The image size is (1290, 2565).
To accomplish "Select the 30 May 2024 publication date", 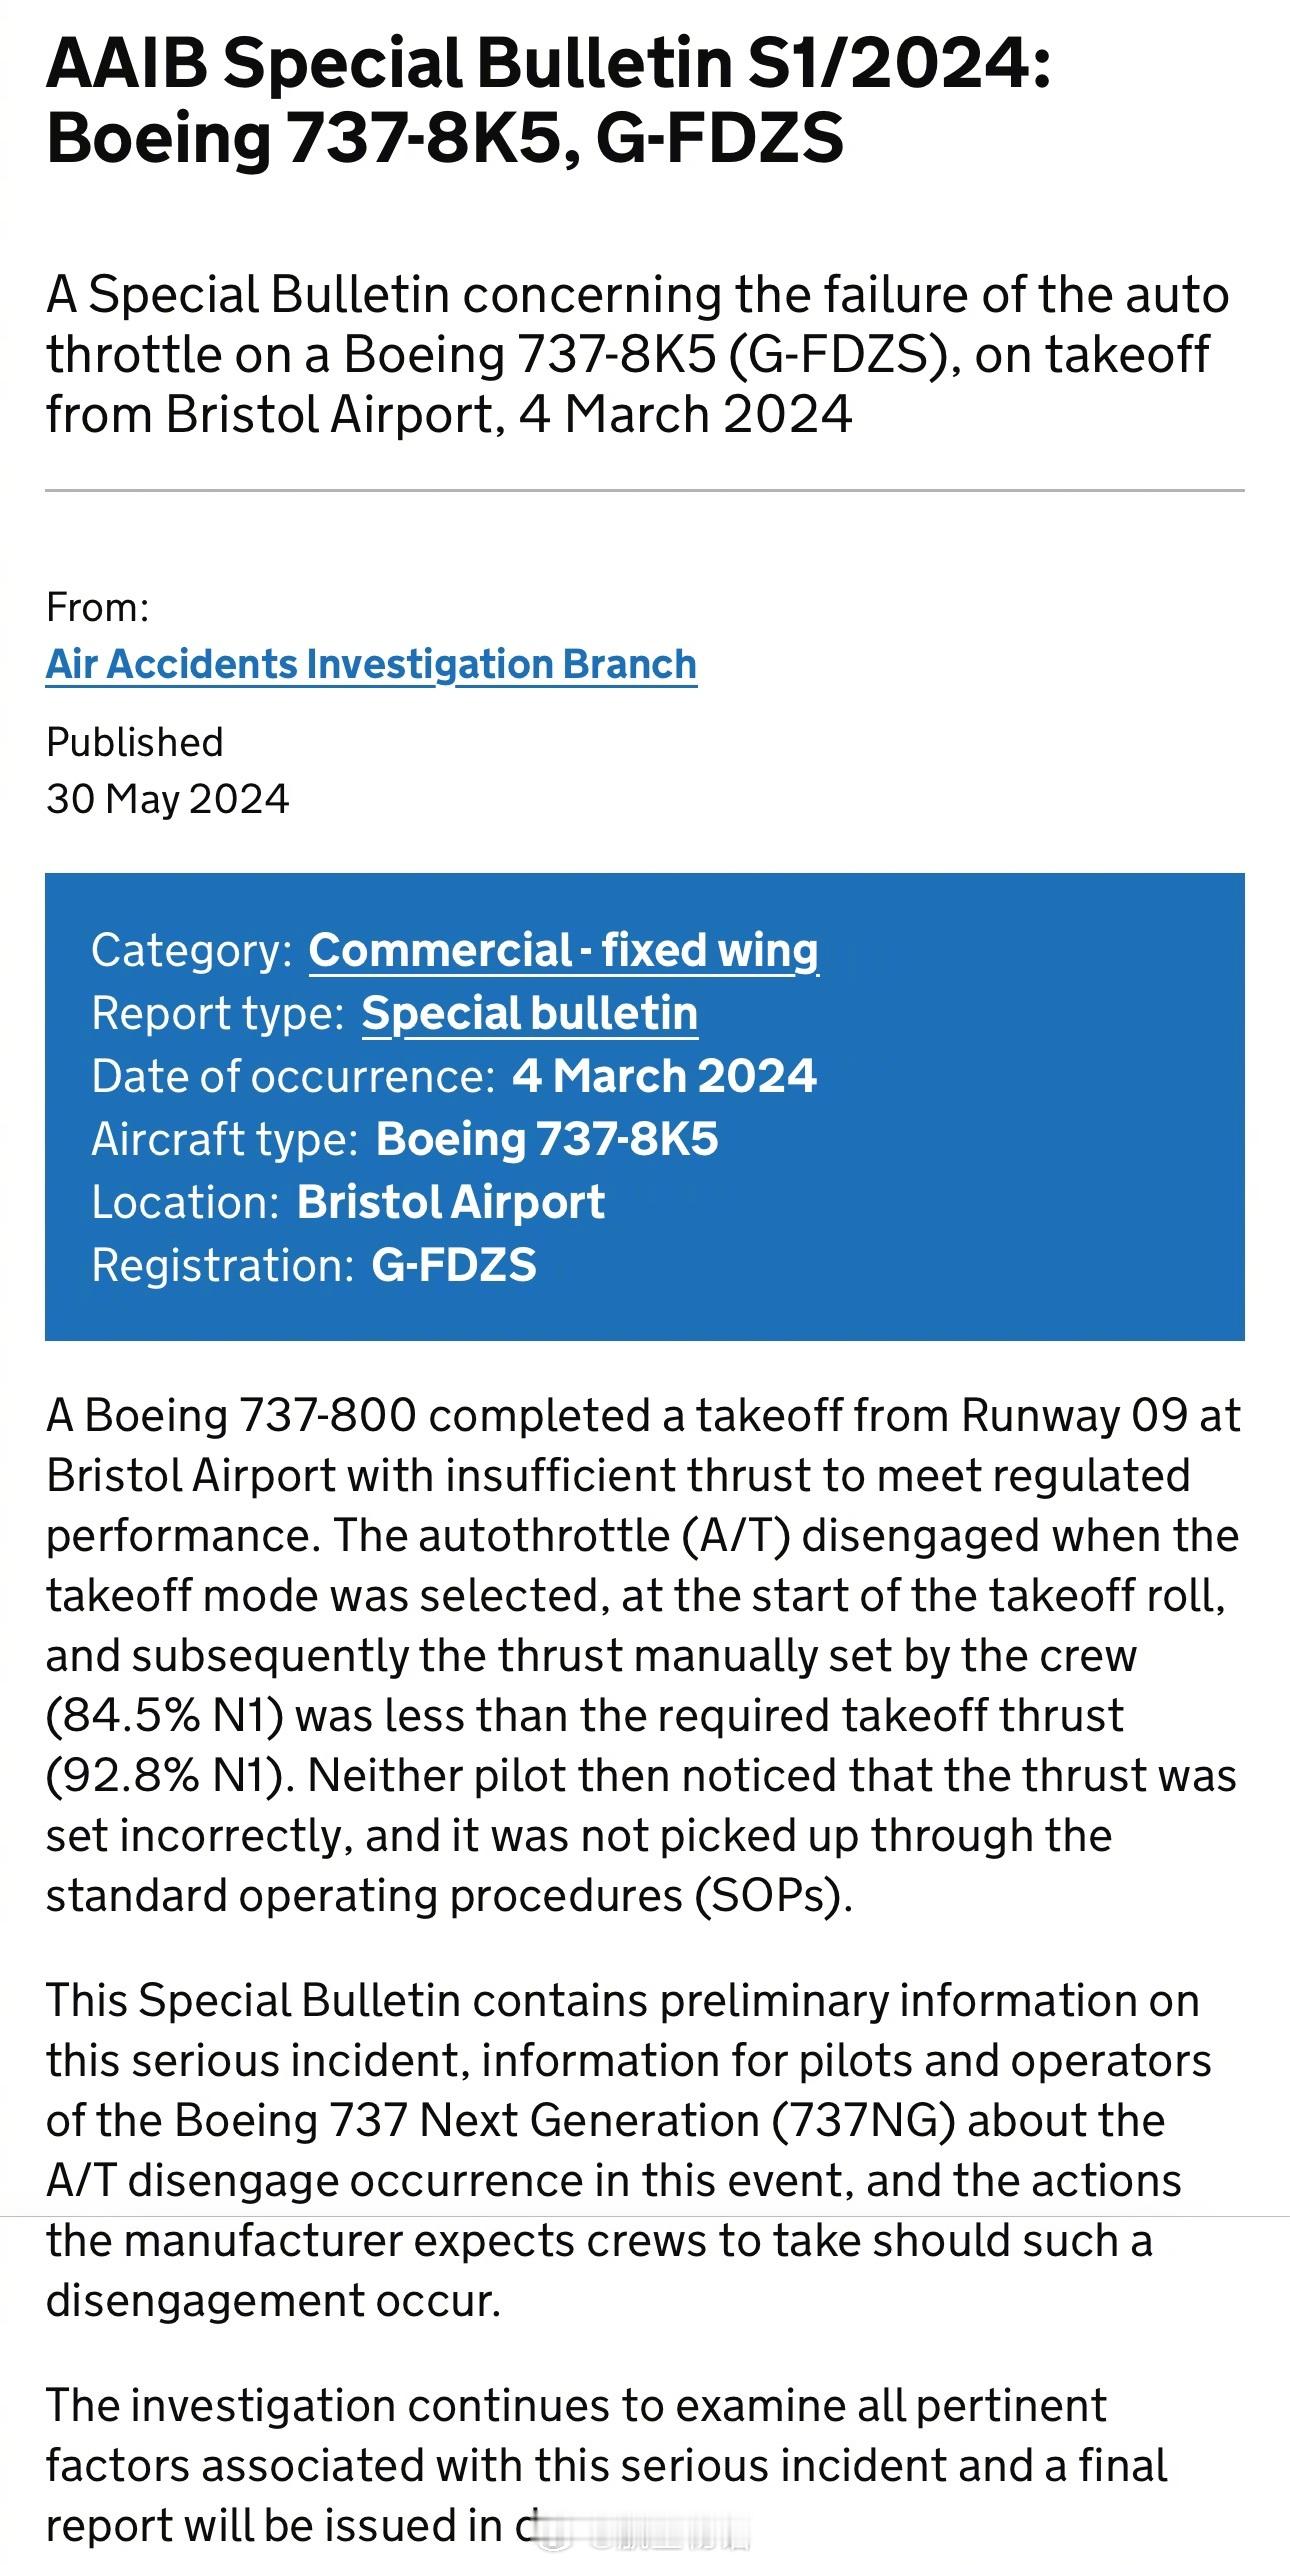I will click(167, 799).
